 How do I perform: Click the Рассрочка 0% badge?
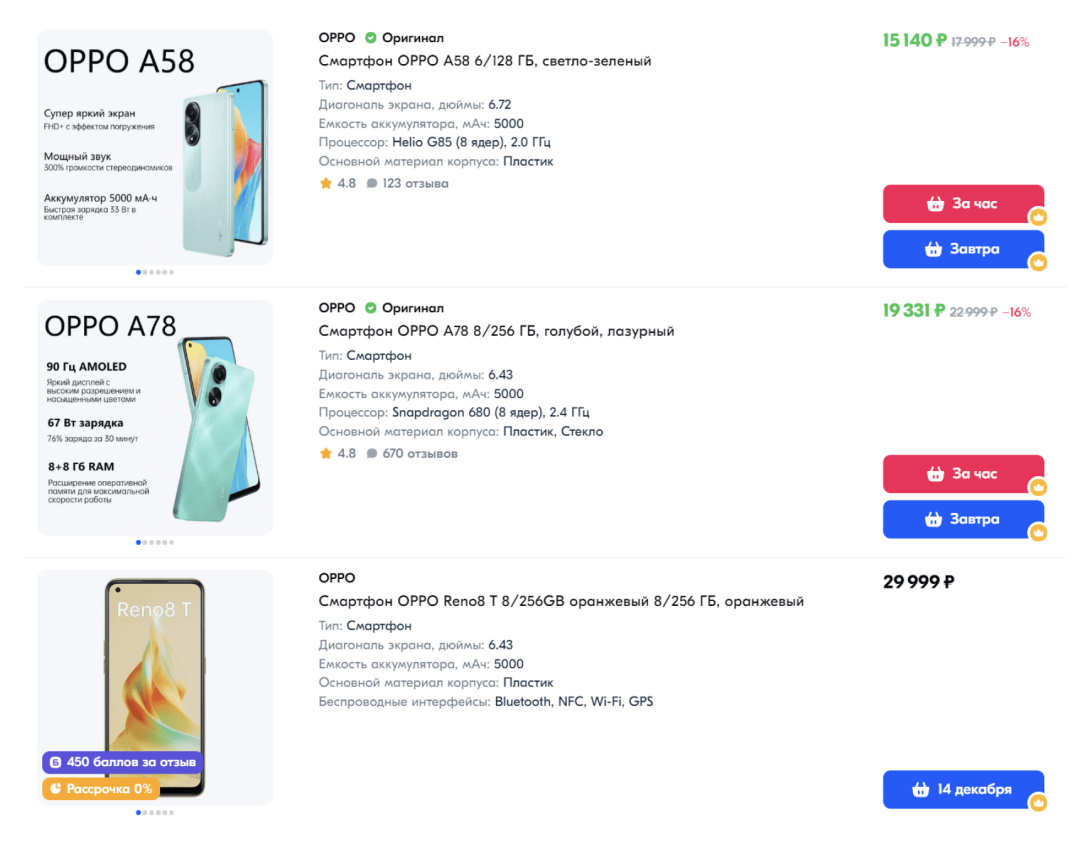[101, 789]
